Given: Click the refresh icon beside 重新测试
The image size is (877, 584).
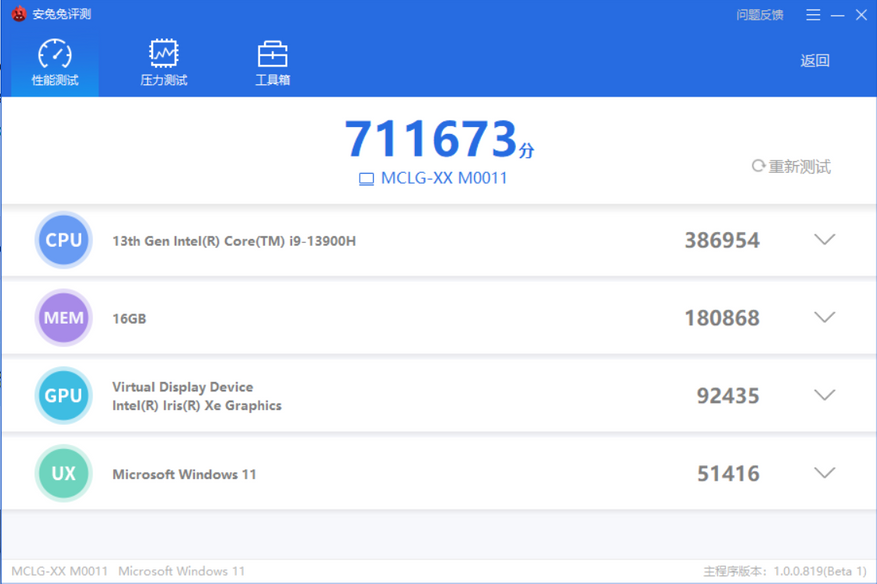Looking at the screenshot, I should click(x=758, y=166).
